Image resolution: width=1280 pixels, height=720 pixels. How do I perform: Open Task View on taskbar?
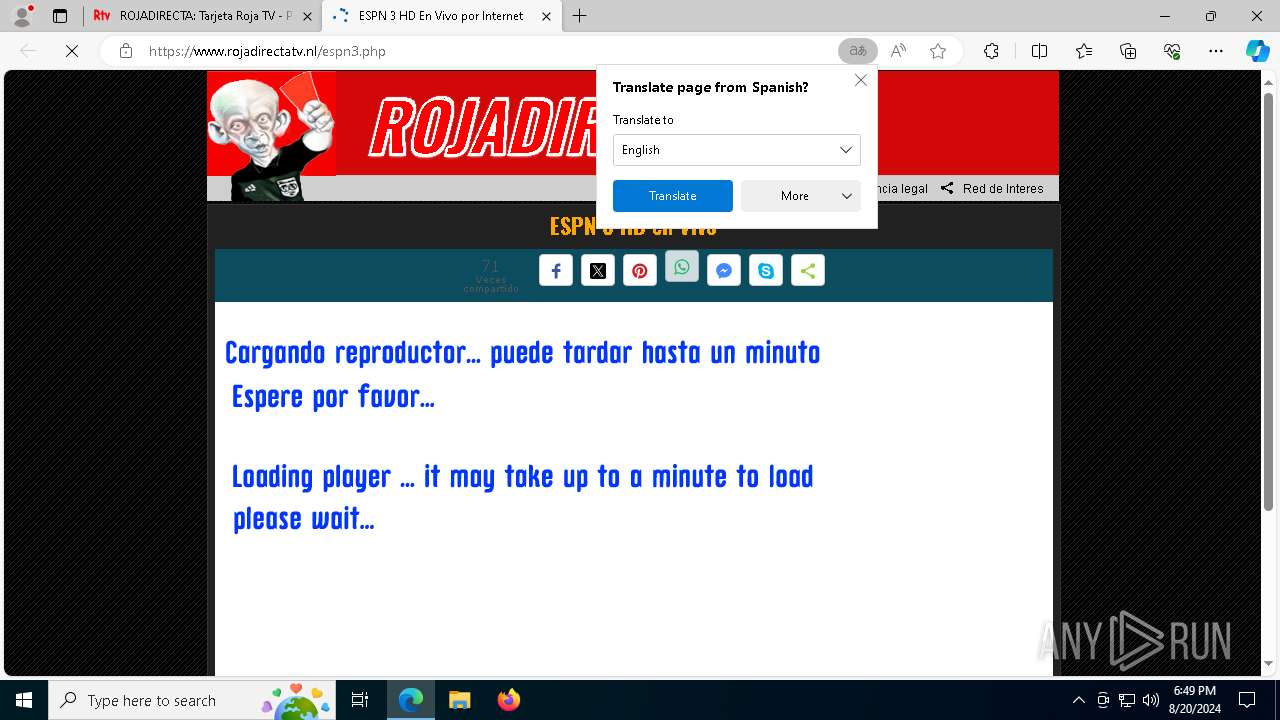coord(360,700)
